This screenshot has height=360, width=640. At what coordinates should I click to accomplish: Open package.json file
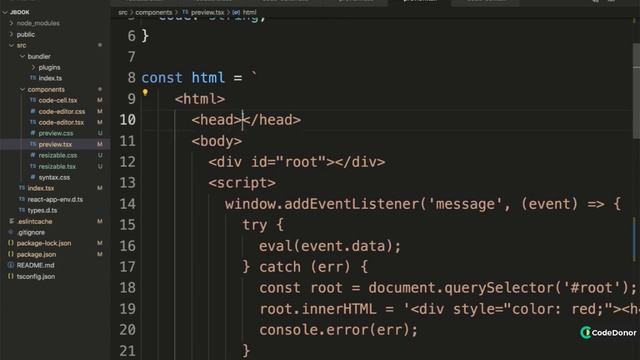coord(36,254)
